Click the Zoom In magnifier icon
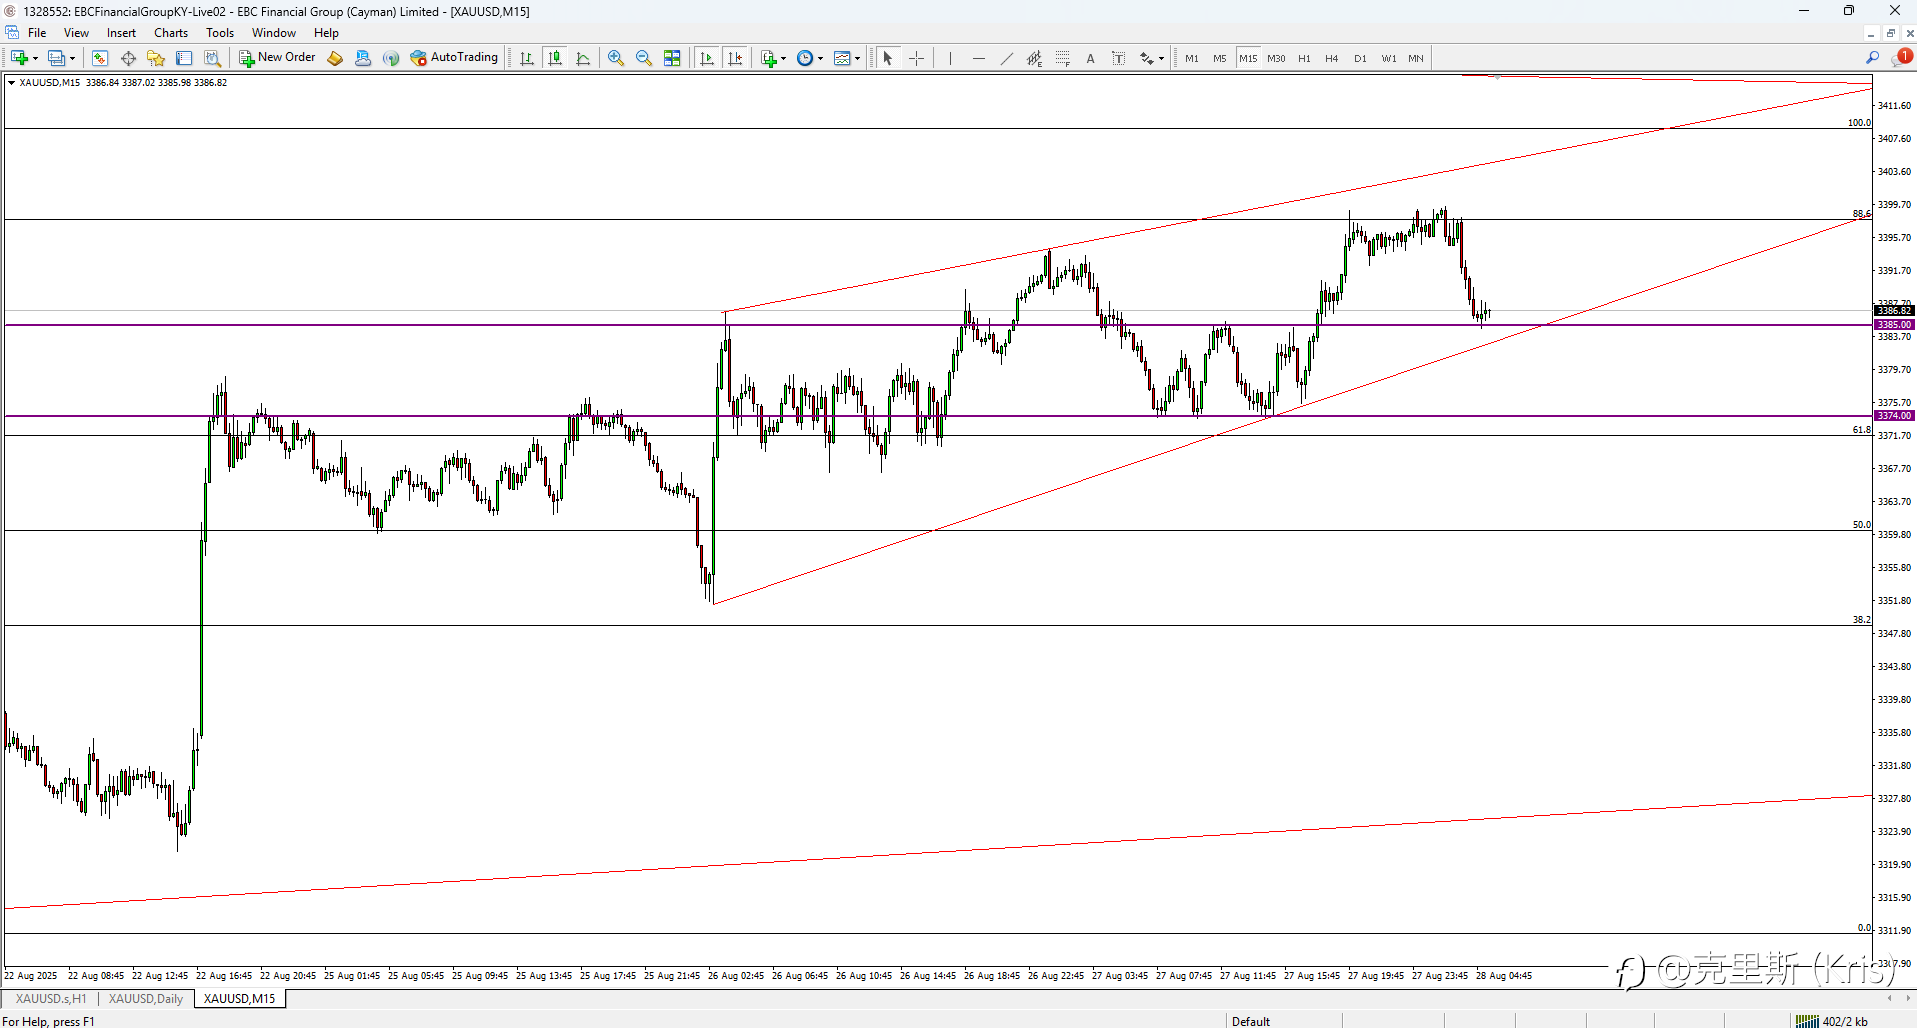 [616, 58]
